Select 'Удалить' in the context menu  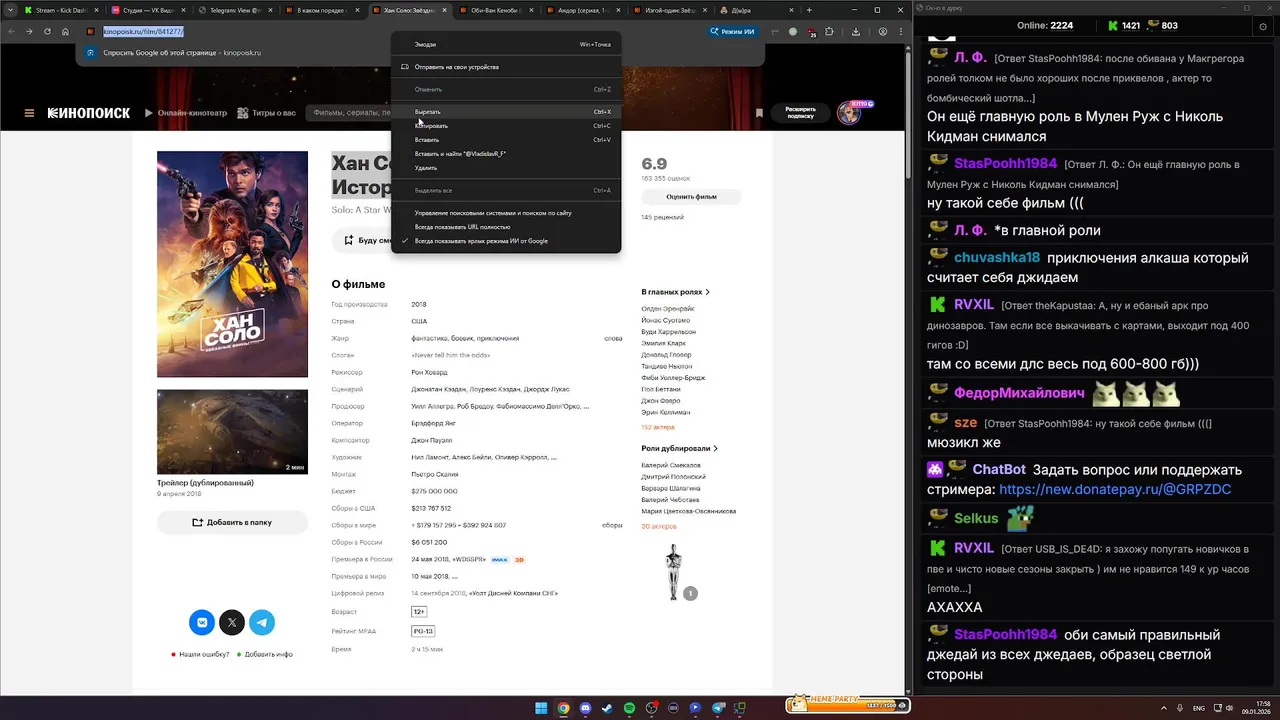506,168
